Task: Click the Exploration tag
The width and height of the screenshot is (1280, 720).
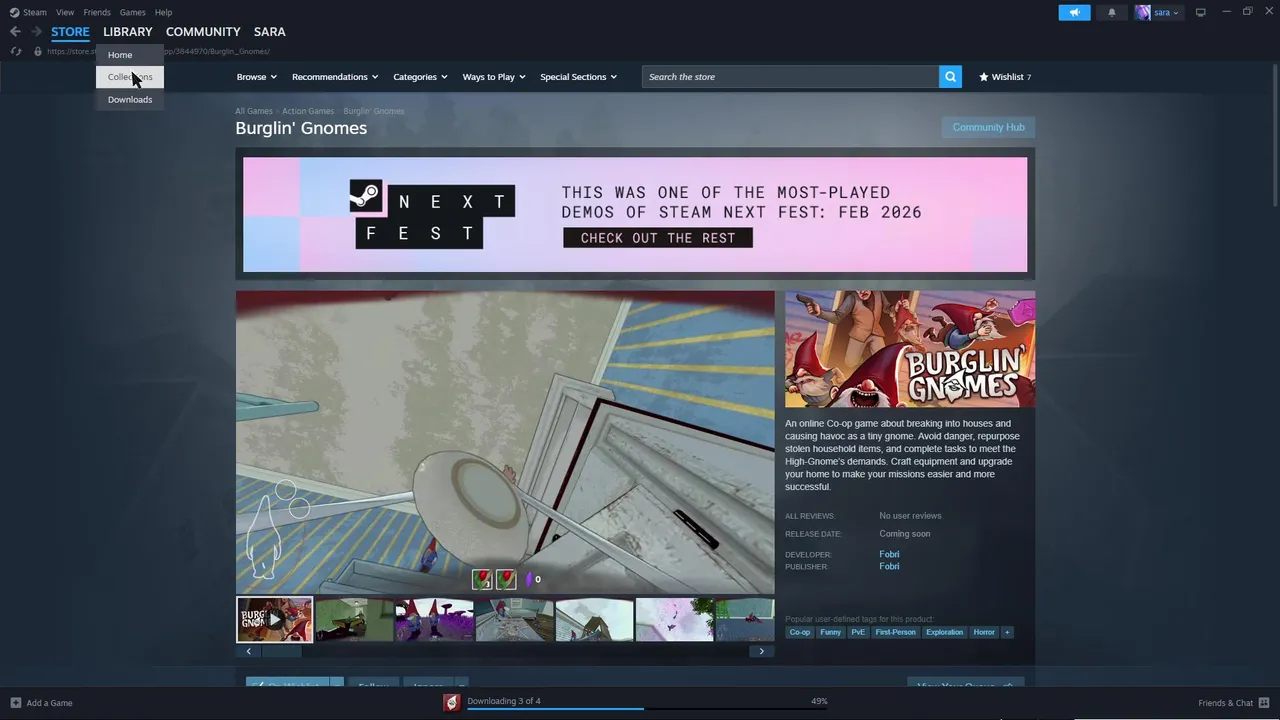Action: (x=944, y=632)
